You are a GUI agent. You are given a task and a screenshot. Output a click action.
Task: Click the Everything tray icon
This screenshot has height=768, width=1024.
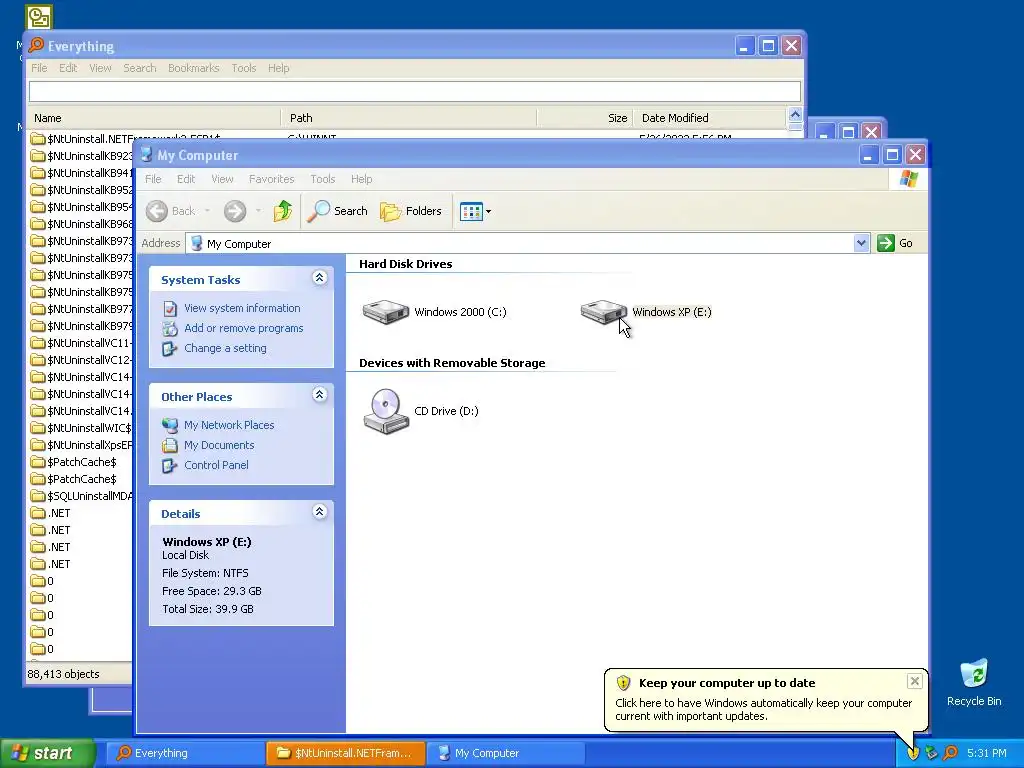[951, 753]
